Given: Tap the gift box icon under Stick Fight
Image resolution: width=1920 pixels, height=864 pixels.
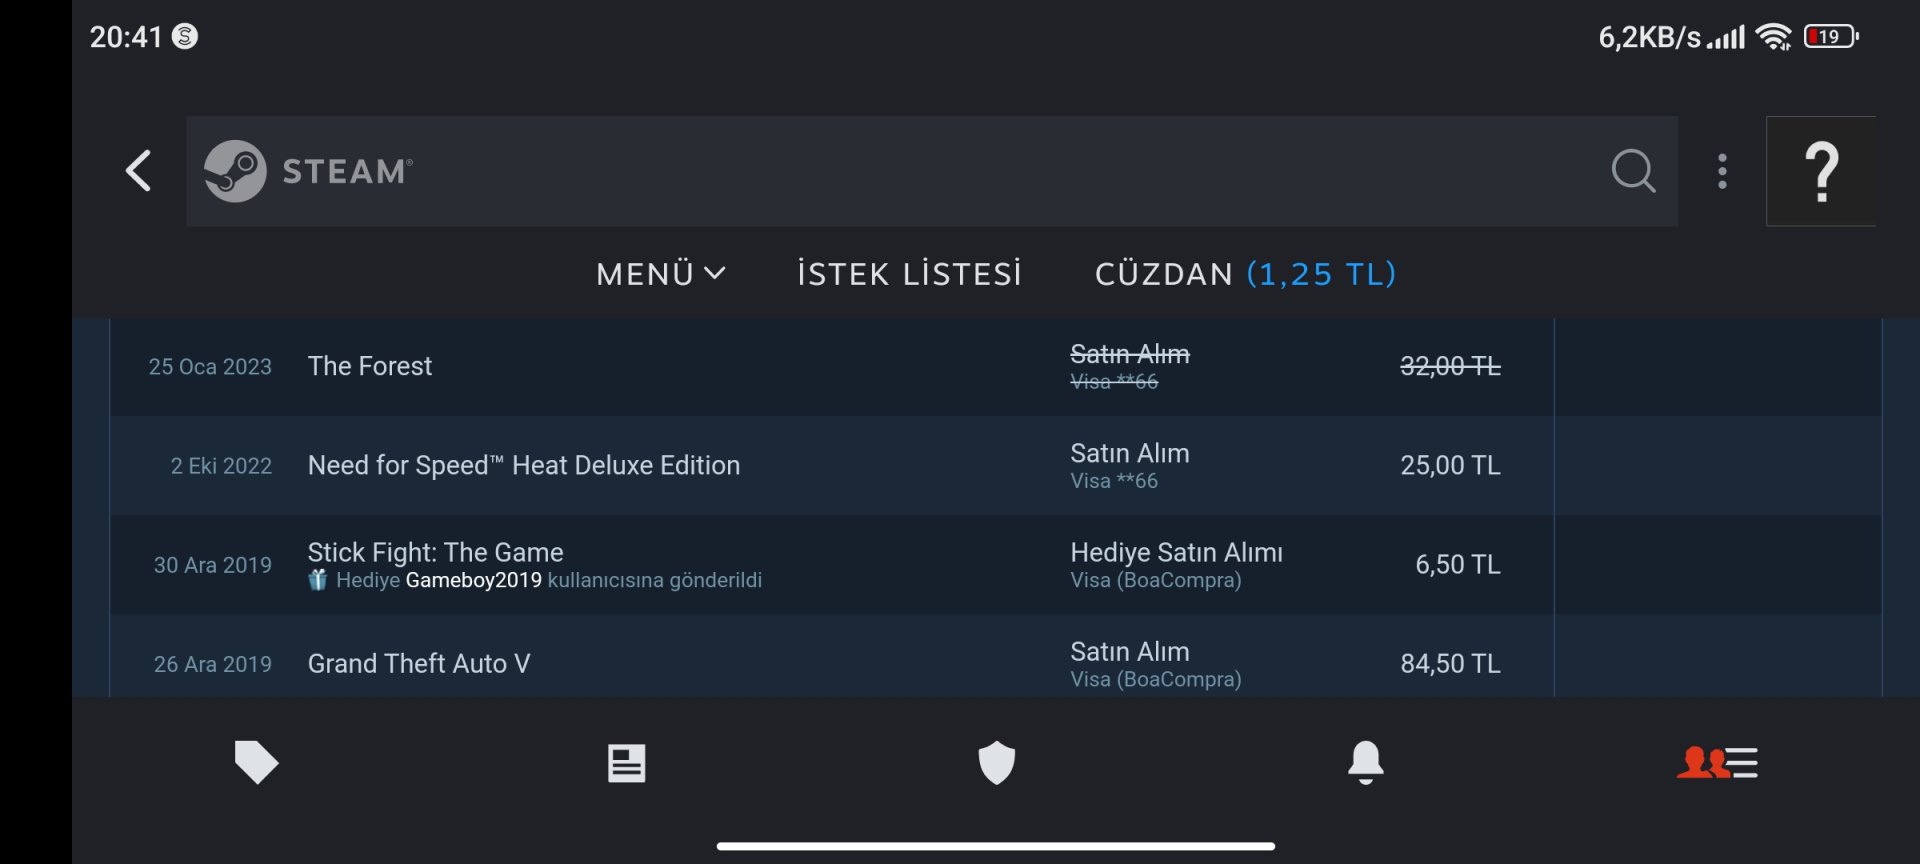Looking at the screenshot, I should (x=317, y=580).
